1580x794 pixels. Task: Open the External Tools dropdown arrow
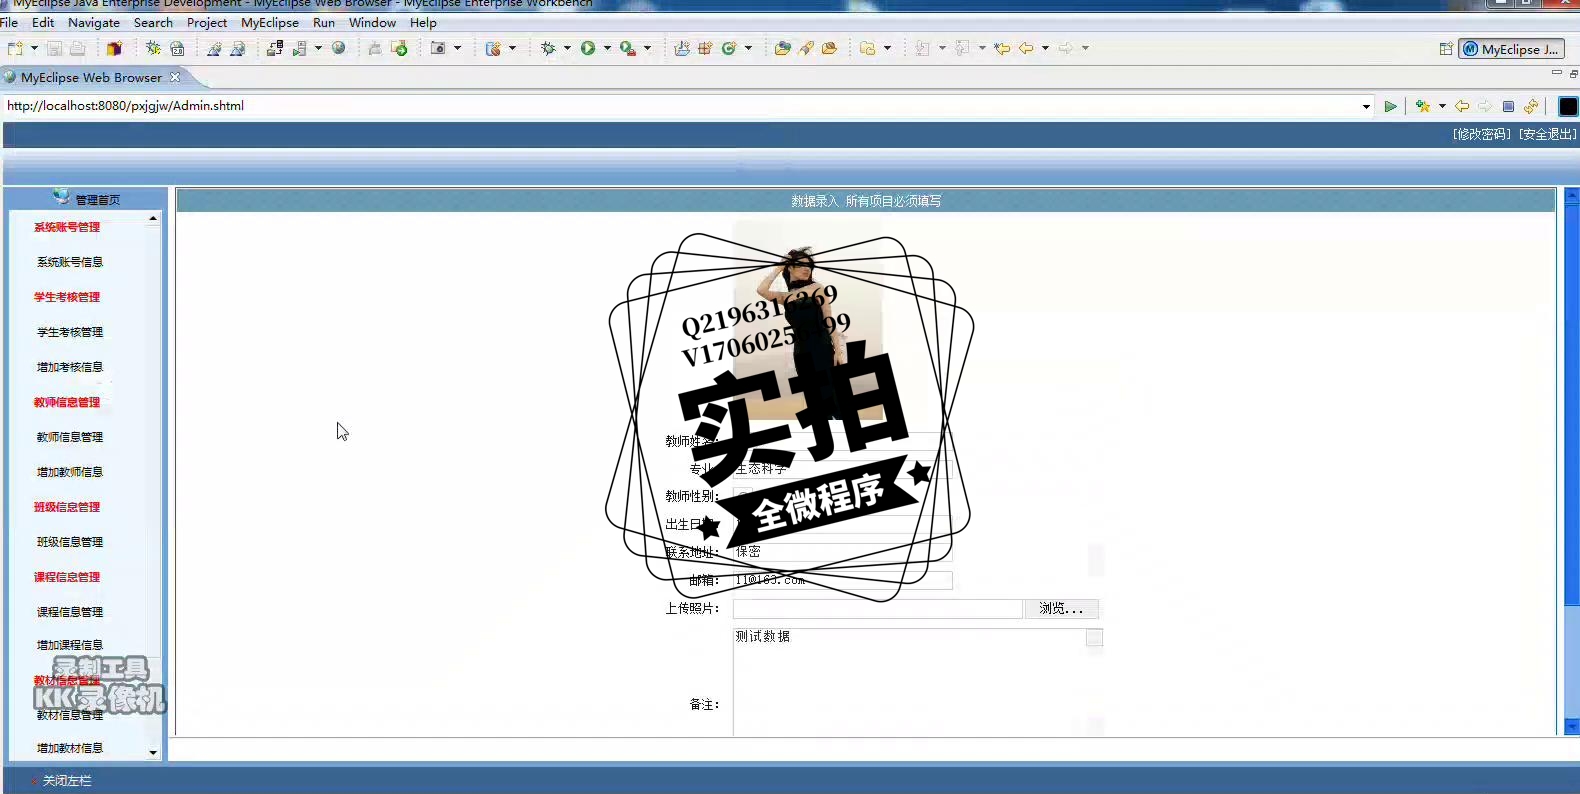[x=647, y=48]
